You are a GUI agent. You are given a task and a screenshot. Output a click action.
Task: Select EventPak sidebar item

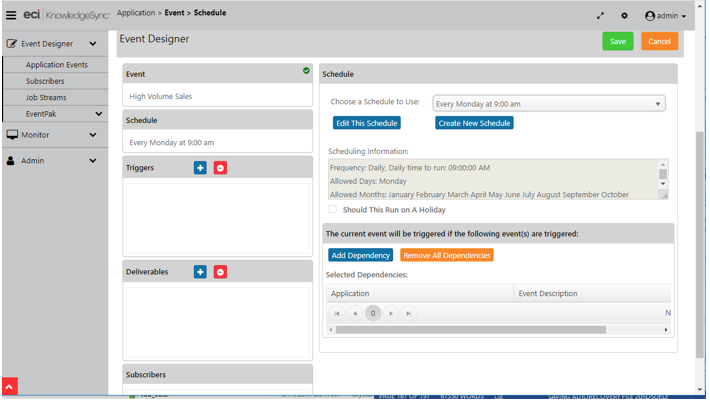click(x=41, y=114)
